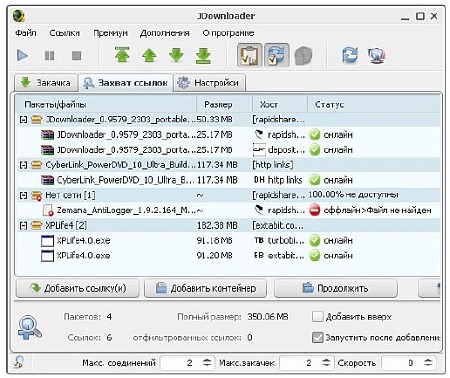The image size is (450, 378).
Task: Toggle clipboard monitoring icon
Action: [x=249, y=55]
